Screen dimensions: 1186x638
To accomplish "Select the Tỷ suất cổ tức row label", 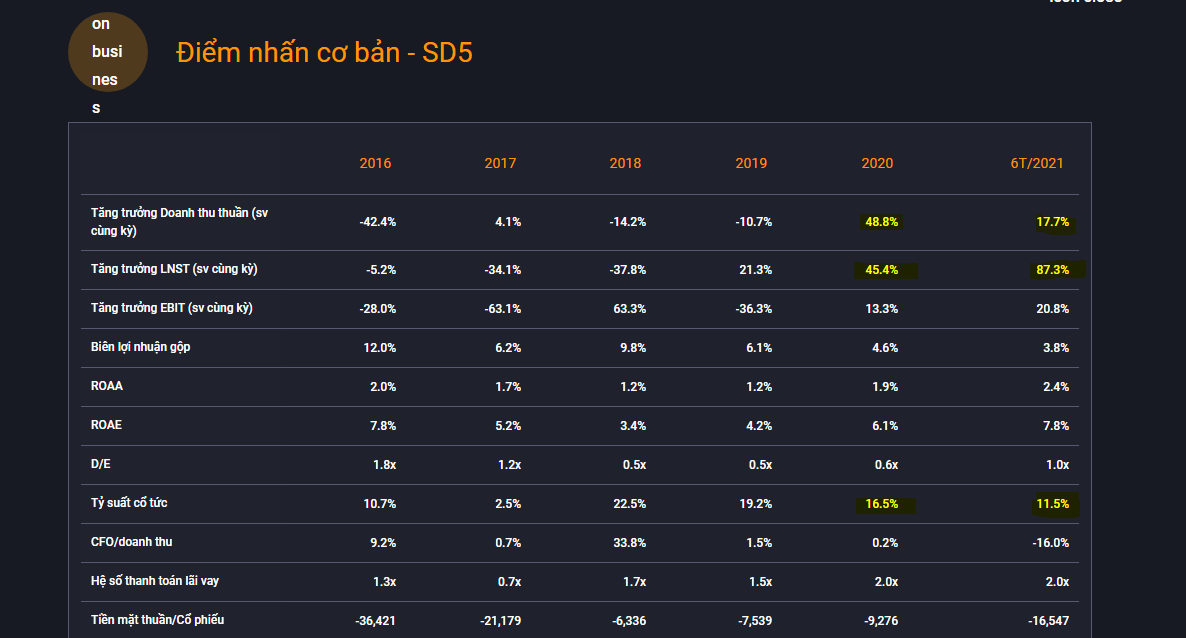I will click(129, 503).
